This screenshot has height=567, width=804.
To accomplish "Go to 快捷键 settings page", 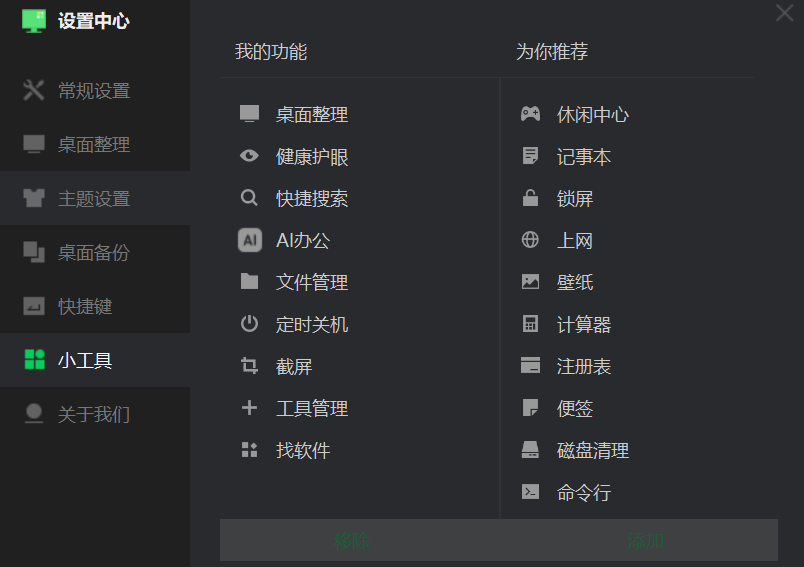I will (x=85, y=307).
